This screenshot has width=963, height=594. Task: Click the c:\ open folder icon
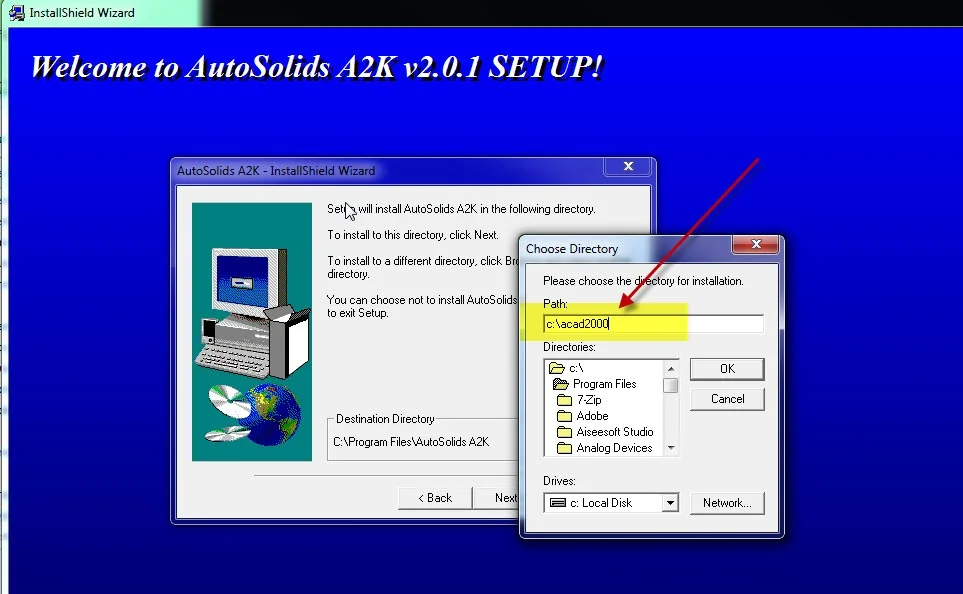556,368
